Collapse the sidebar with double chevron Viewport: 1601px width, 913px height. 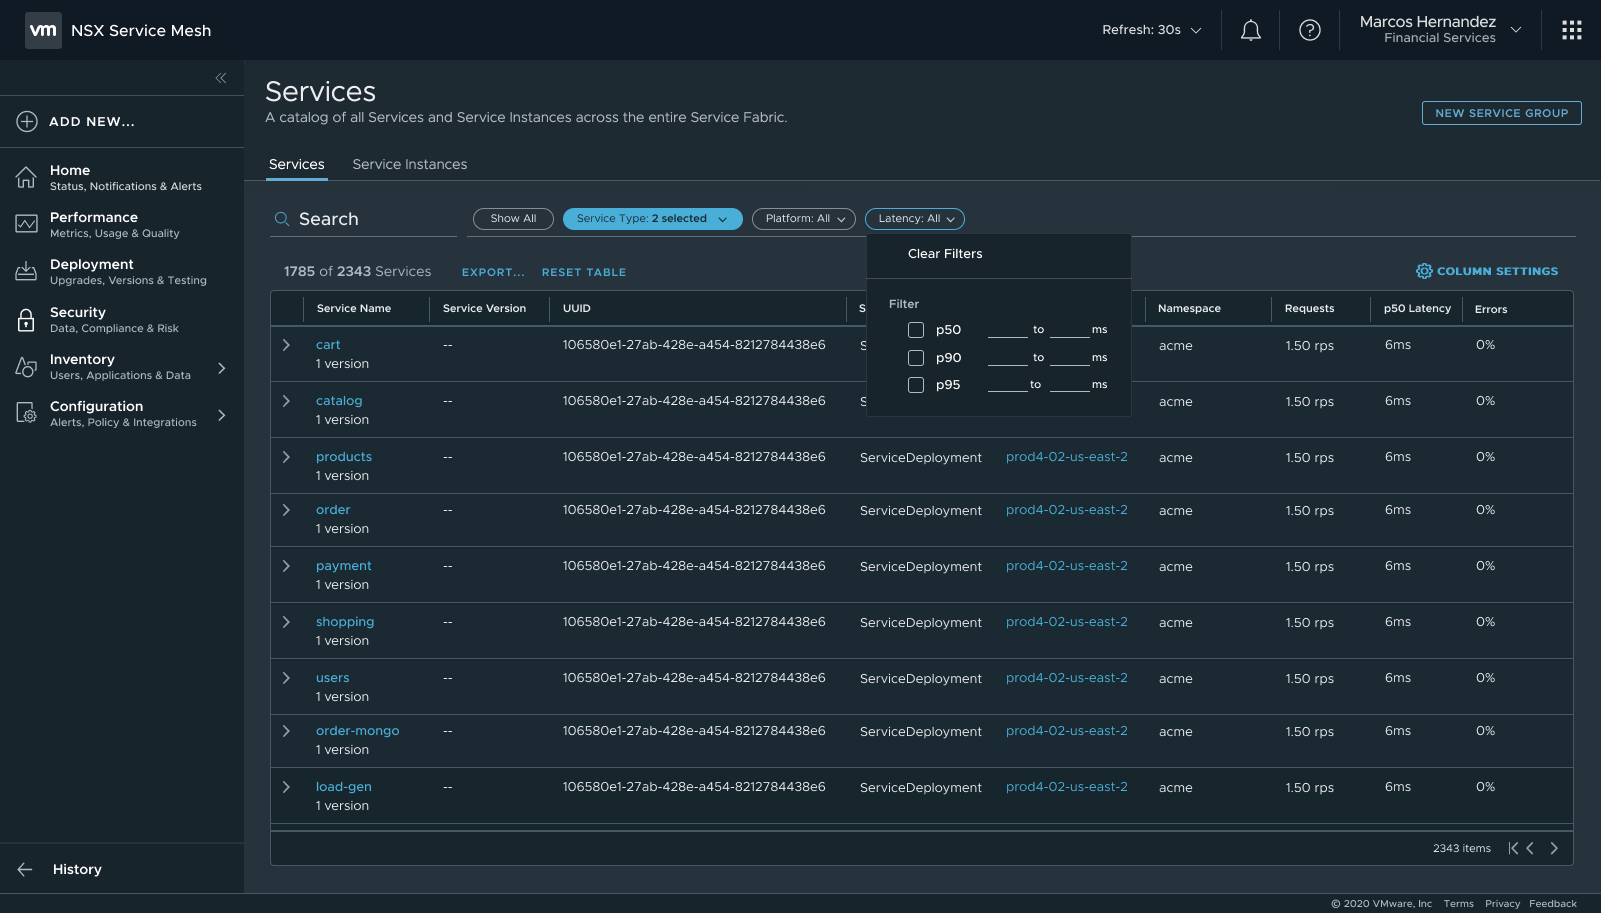[x=221, y=78]
